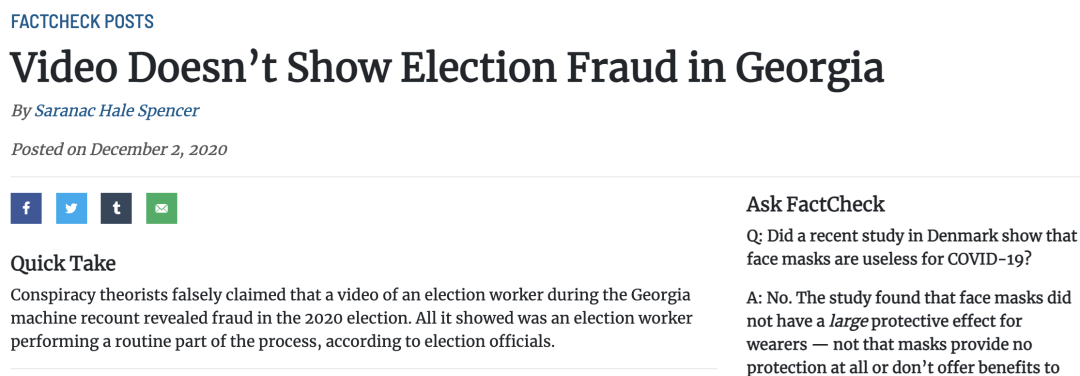Email this article using envelope icon
This screenshot has height=376, width=1080.
click(162, 208)
